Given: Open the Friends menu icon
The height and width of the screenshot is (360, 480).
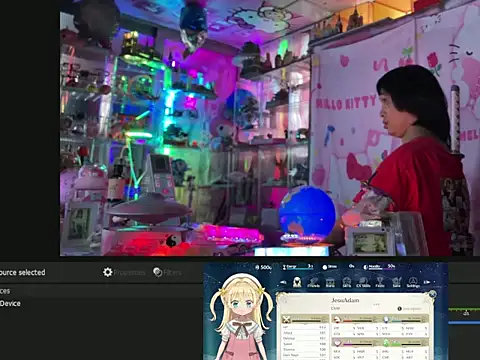Looking at the screenshot, I should tap(314, 282).
